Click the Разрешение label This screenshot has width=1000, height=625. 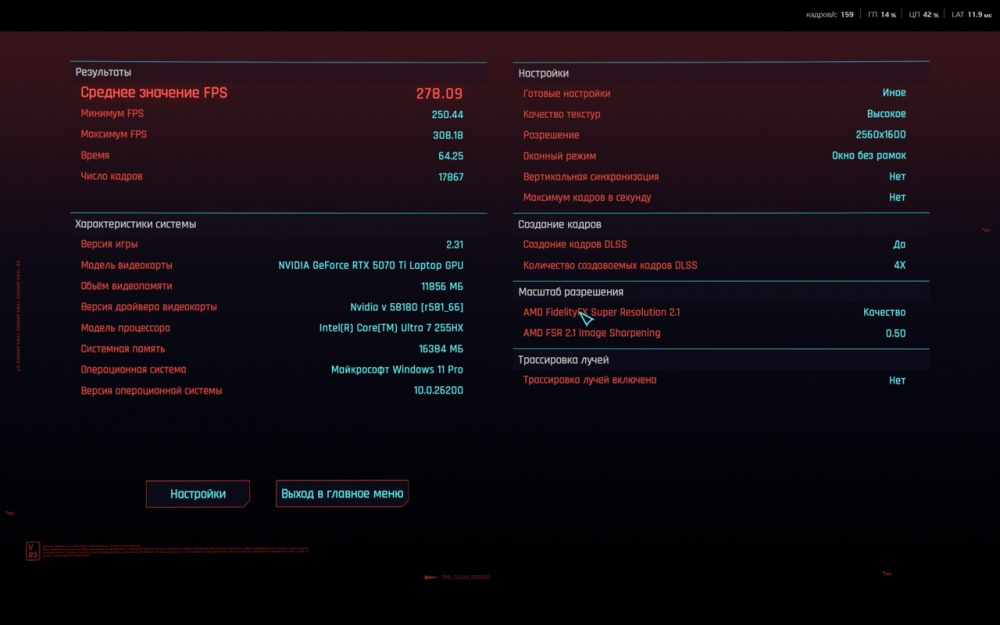pyautogui.click(x=551, y=135)
